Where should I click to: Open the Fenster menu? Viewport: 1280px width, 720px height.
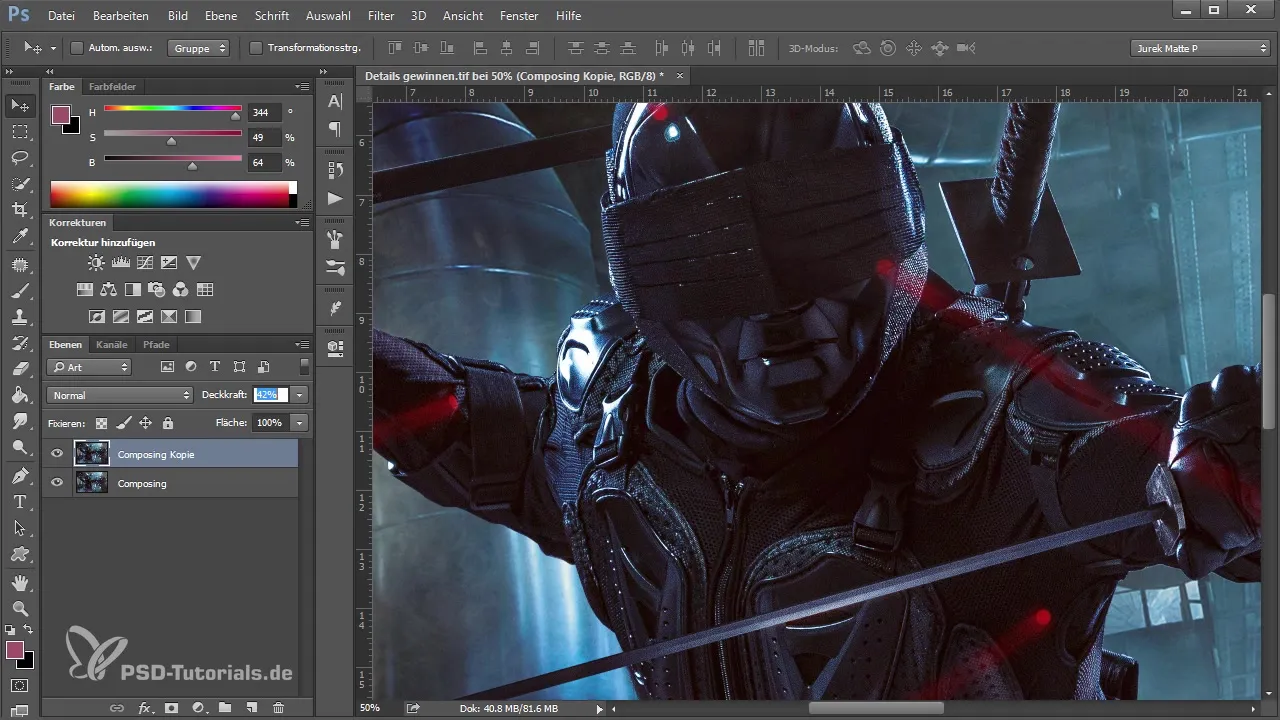(518, 16)
